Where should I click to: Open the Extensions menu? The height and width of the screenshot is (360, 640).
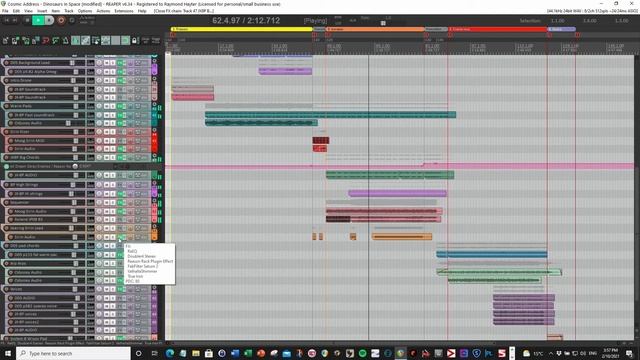coord(124,11)
